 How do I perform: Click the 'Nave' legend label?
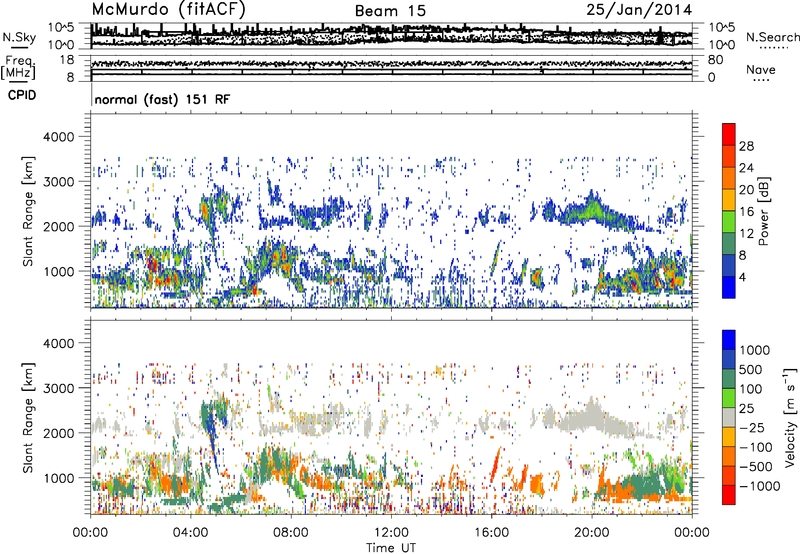(x=761, y=69)
